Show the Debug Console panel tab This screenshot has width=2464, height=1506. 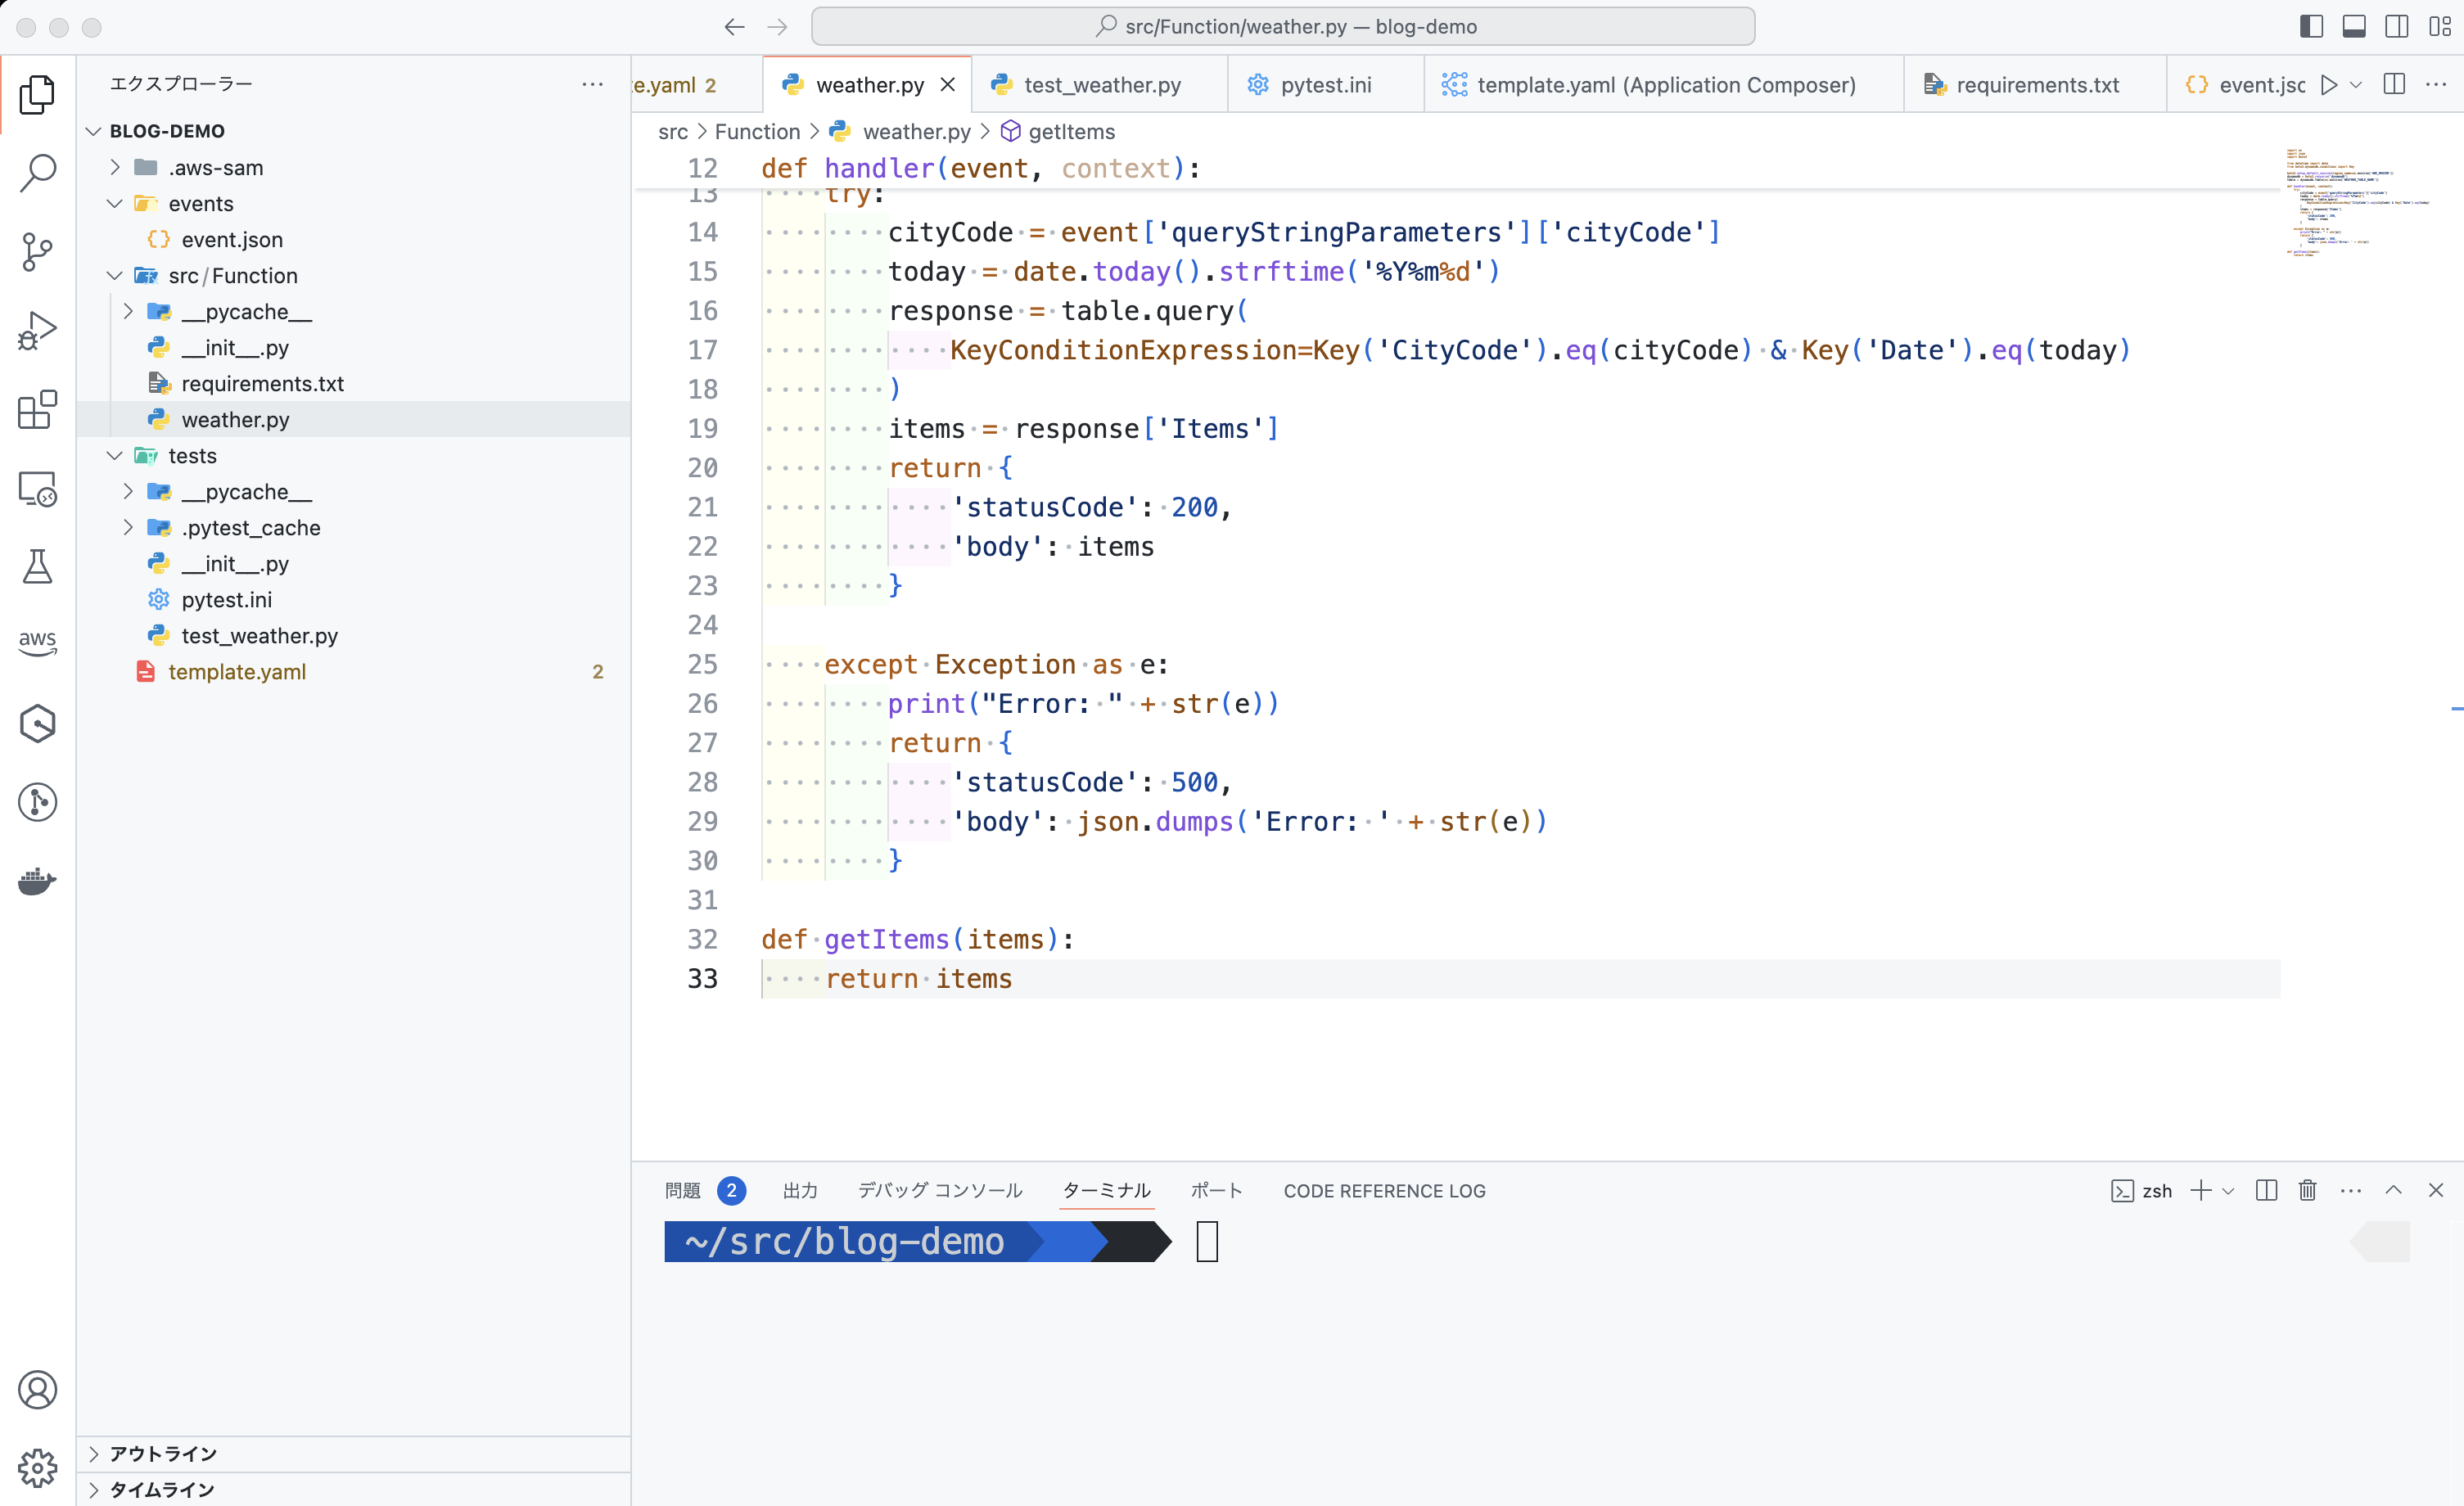(x=940, y=1190)
